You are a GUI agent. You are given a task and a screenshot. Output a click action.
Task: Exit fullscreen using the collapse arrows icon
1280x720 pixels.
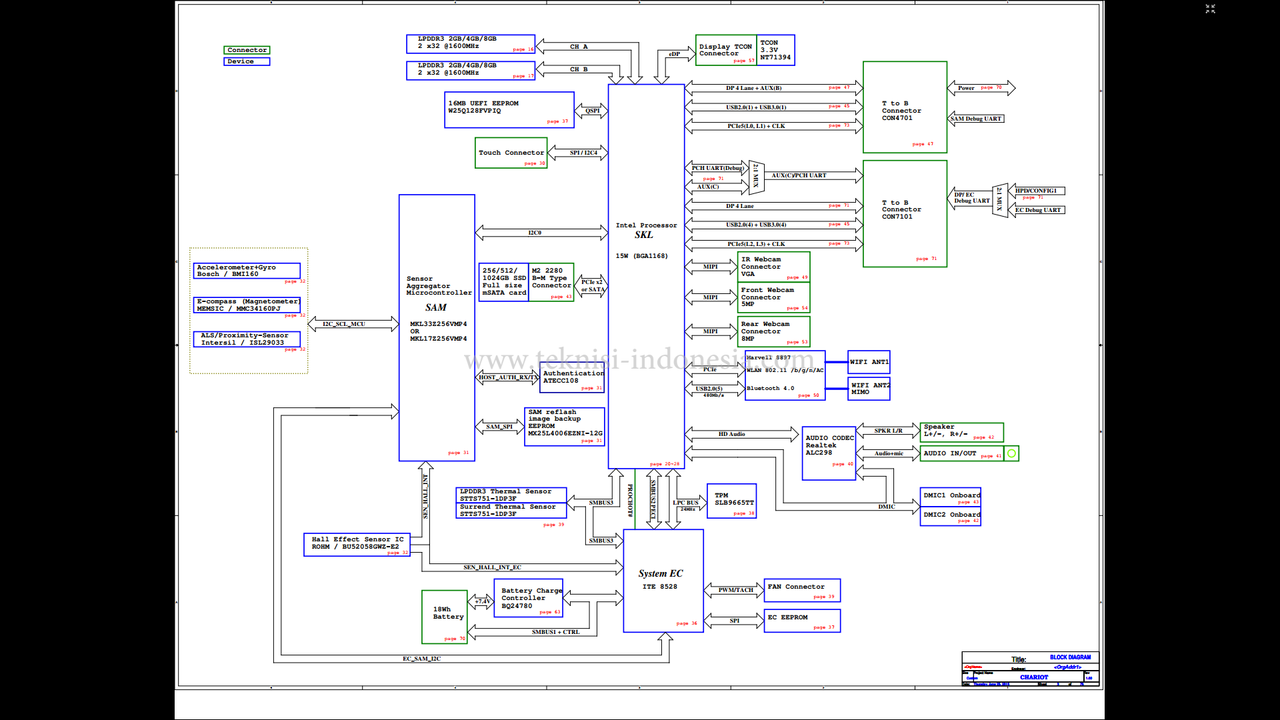[1210, 9]
